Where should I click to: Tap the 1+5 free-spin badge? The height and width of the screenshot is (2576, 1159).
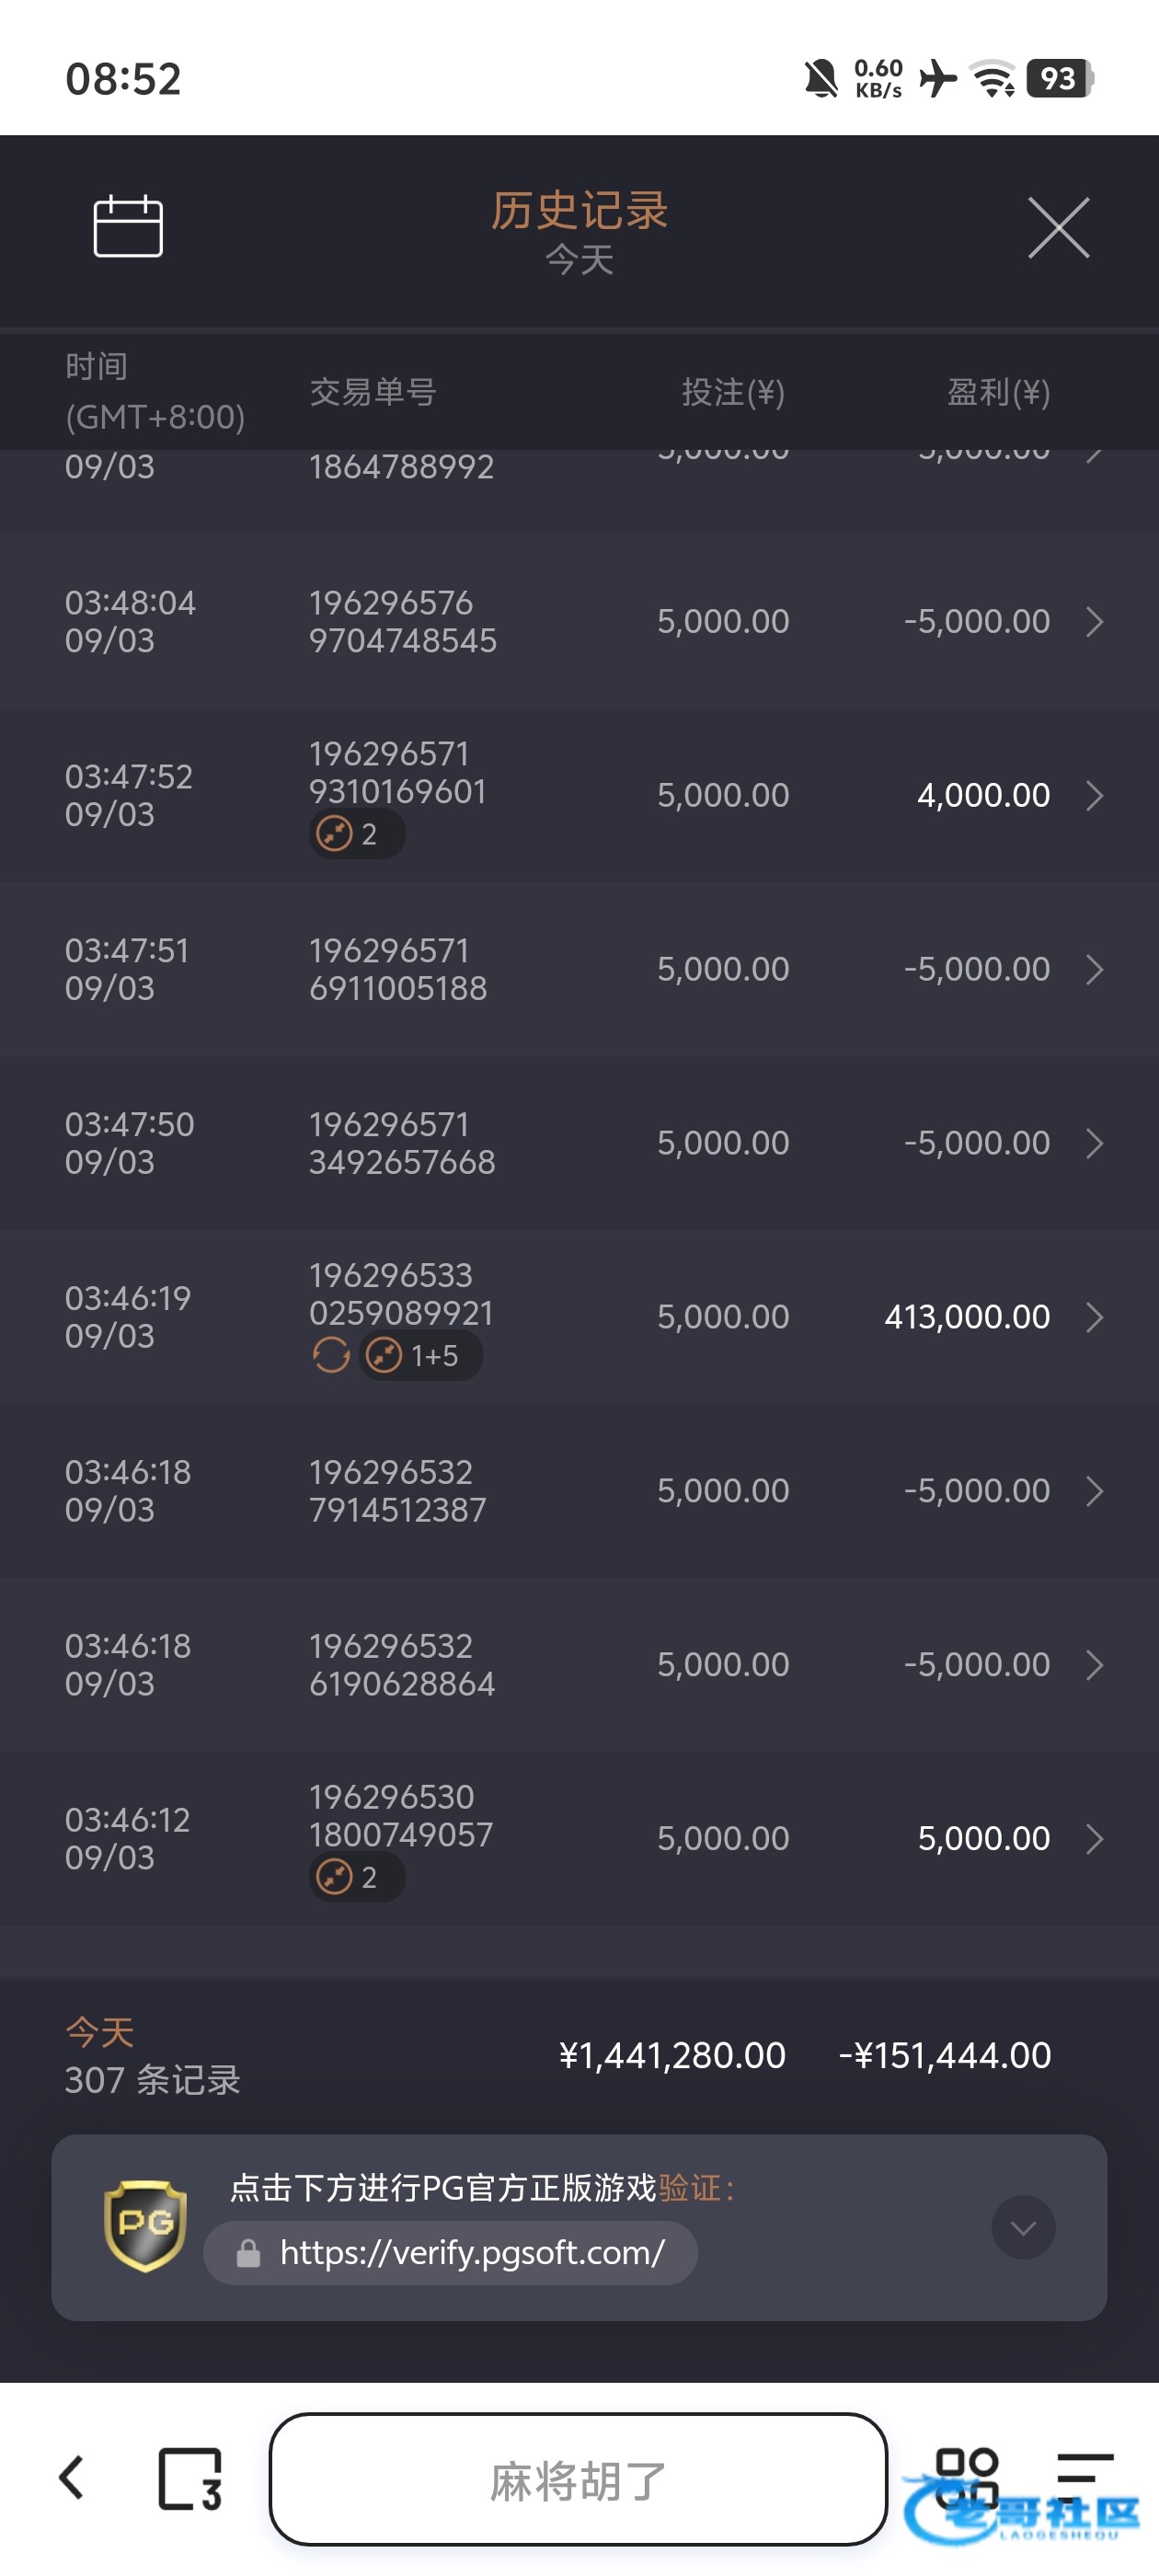tap(421, 1355)
